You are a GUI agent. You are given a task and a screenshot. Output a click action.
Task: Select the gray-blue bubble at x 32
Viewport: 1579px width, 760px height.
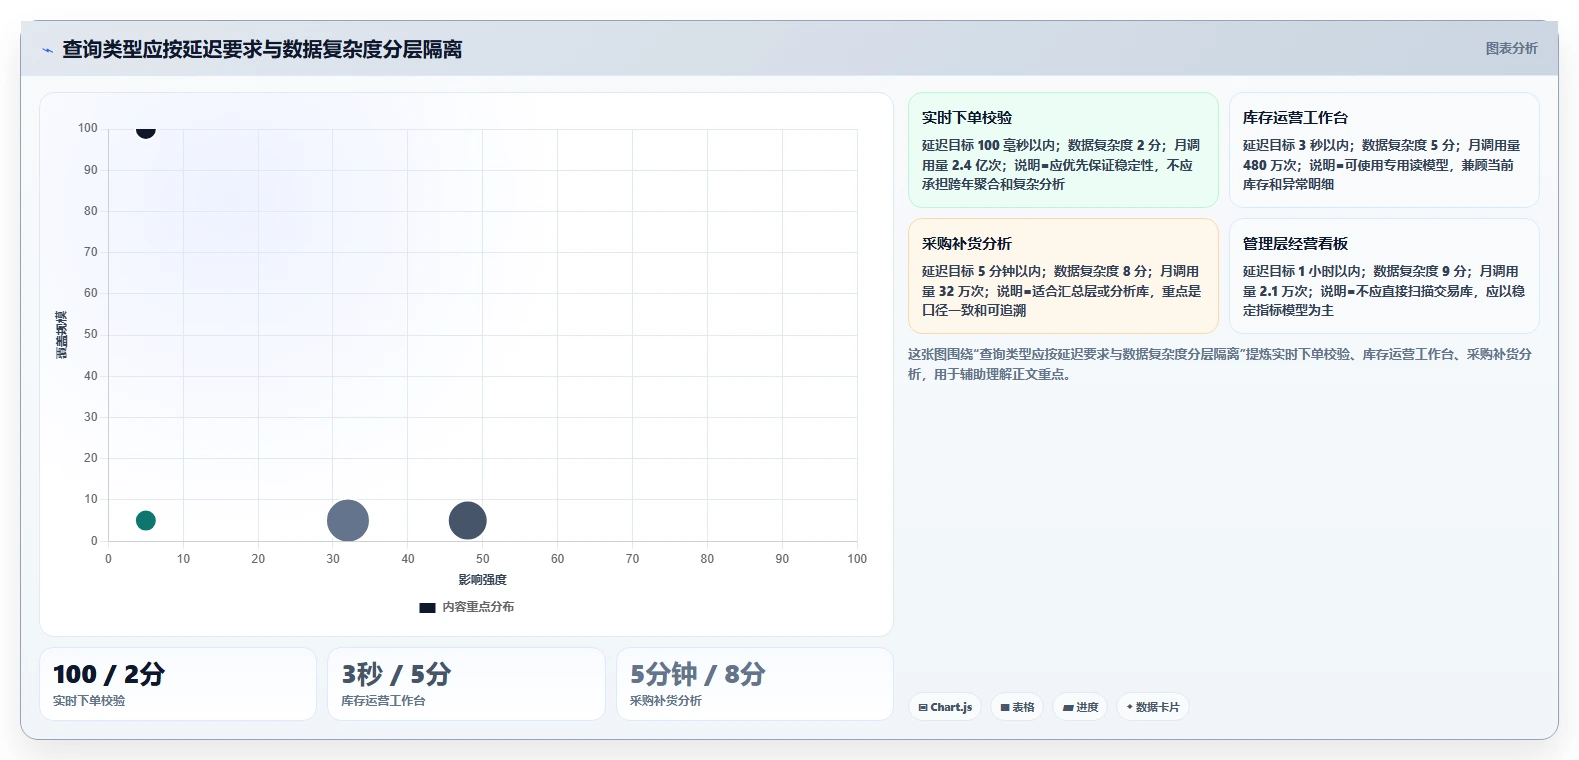point(348,520)
